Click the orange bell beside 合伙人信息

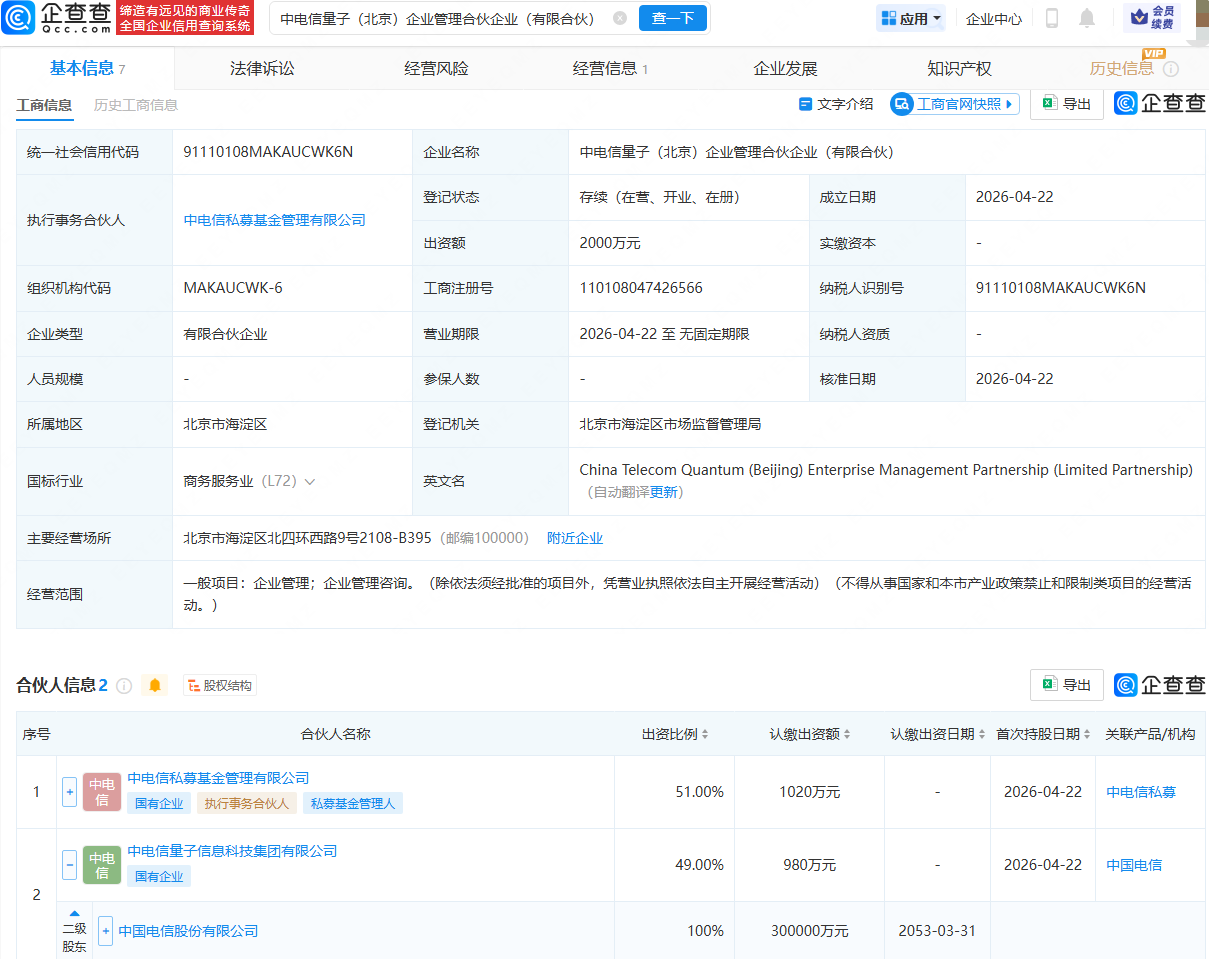pyautogui.click(x=154, y=685)
